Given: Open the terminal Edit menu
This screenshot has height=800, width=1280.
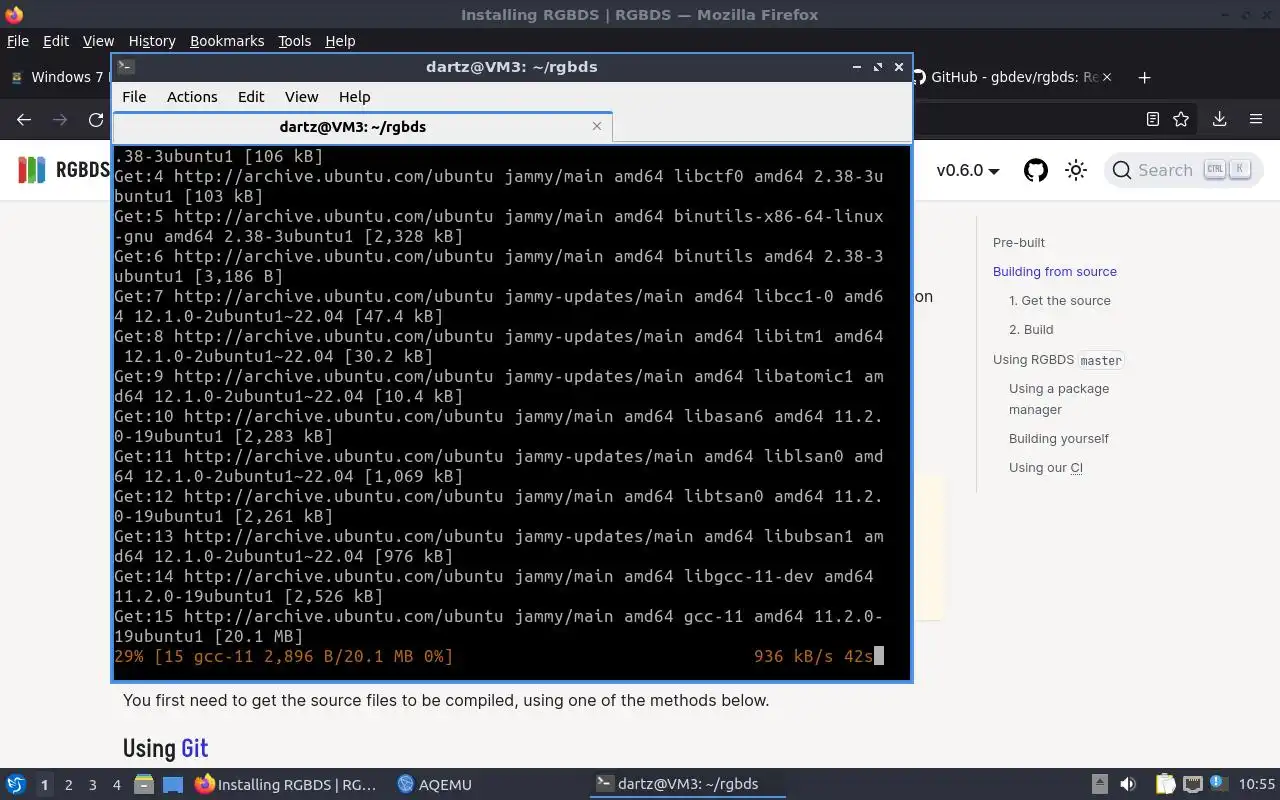Looking at the screenshot, I should (x=251, y=97).
